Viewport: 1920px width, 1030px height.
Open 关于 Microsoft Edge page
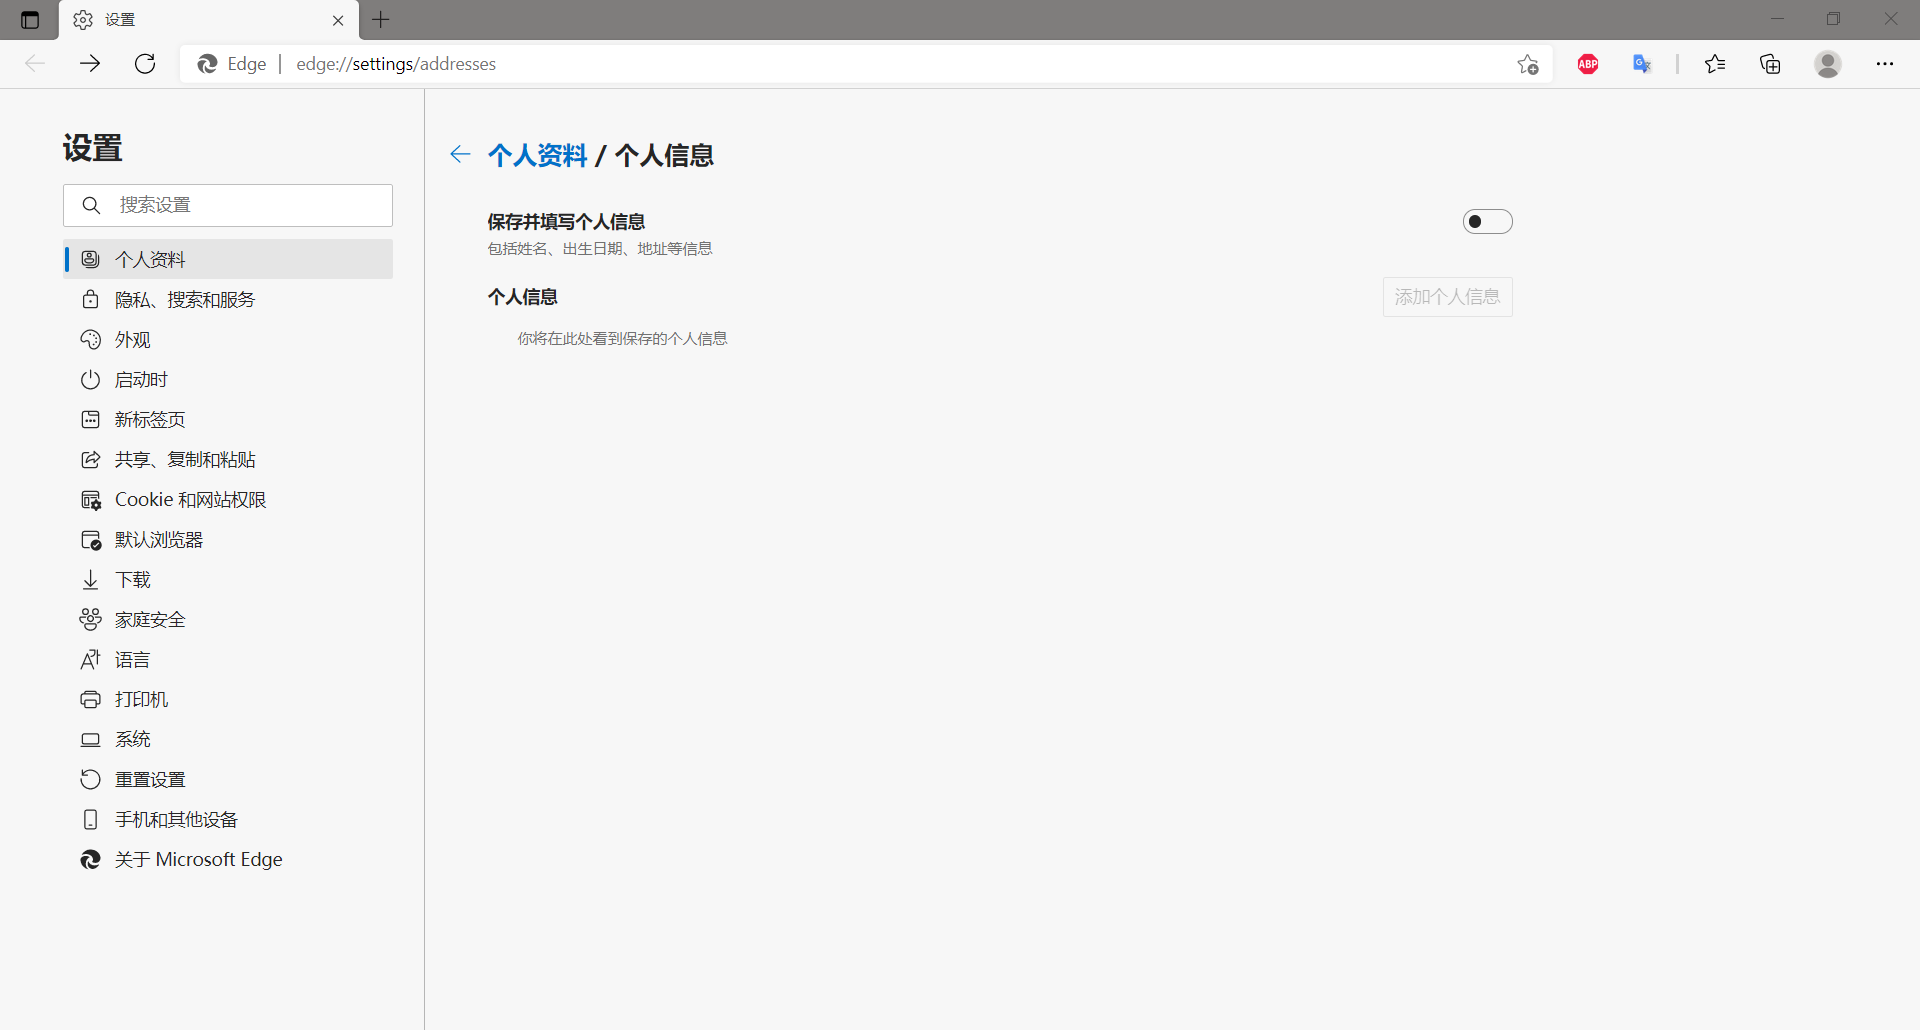[228, 859]
